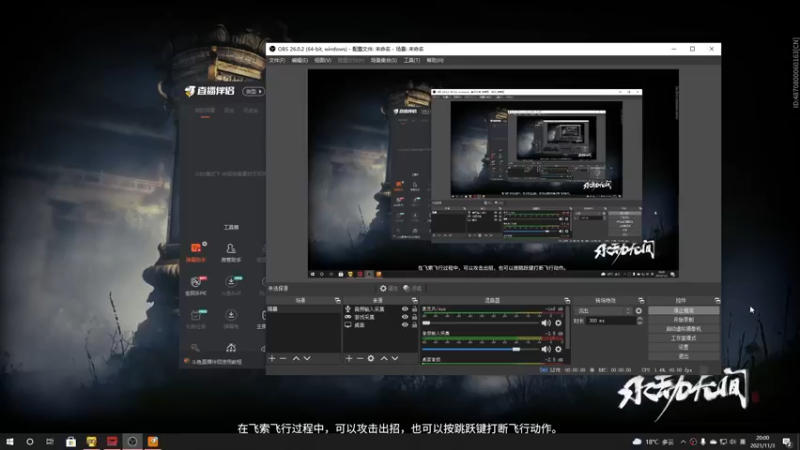Image resolution: width=800 pixels, height=450 pixels.
Task: Move scene up with arrow icon
Action: coord(296,359)
